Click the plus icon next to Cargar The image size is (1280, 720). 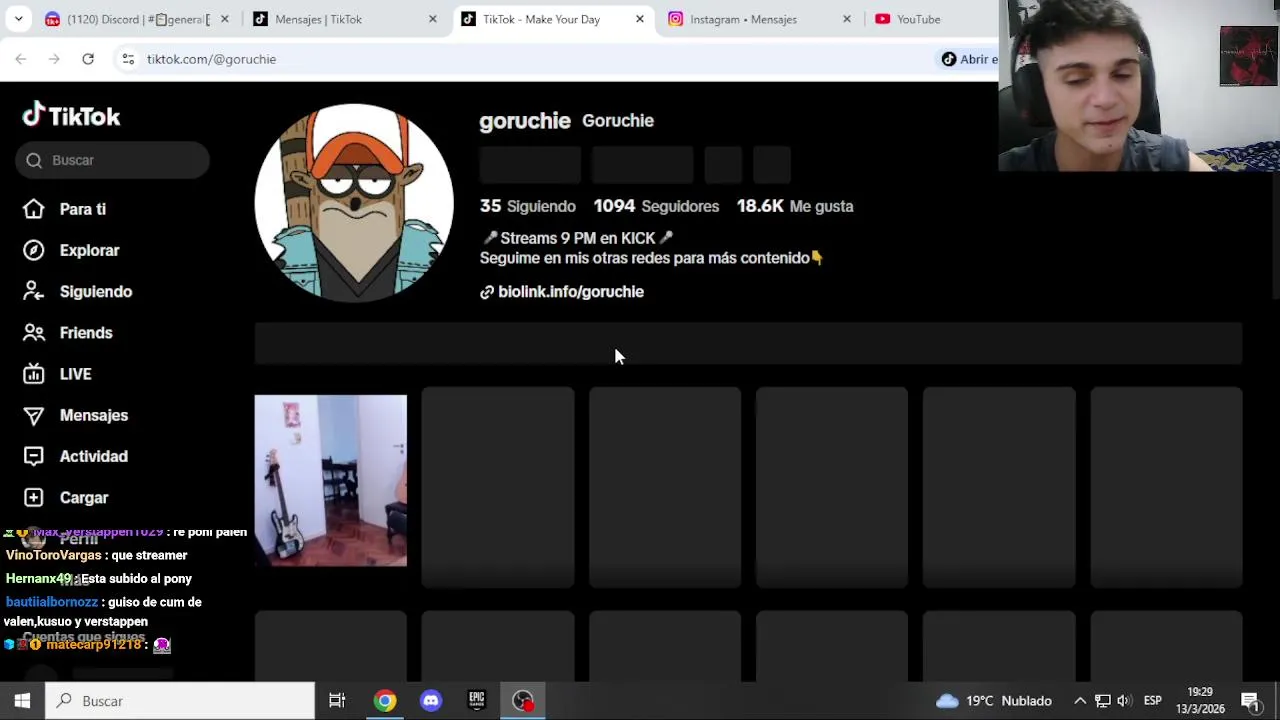tap(34, 497)
